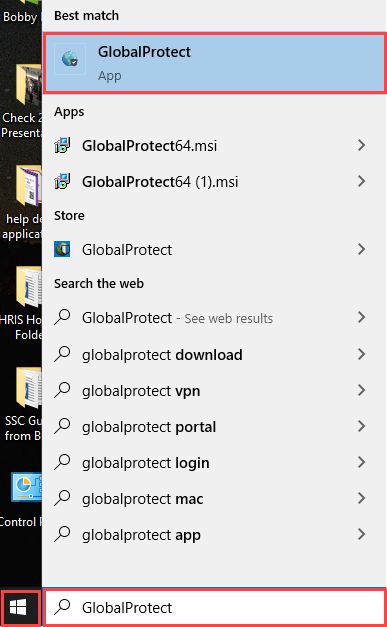Select the globalprotect download web suggestion

pyautogui.click(x=214, y=355)
